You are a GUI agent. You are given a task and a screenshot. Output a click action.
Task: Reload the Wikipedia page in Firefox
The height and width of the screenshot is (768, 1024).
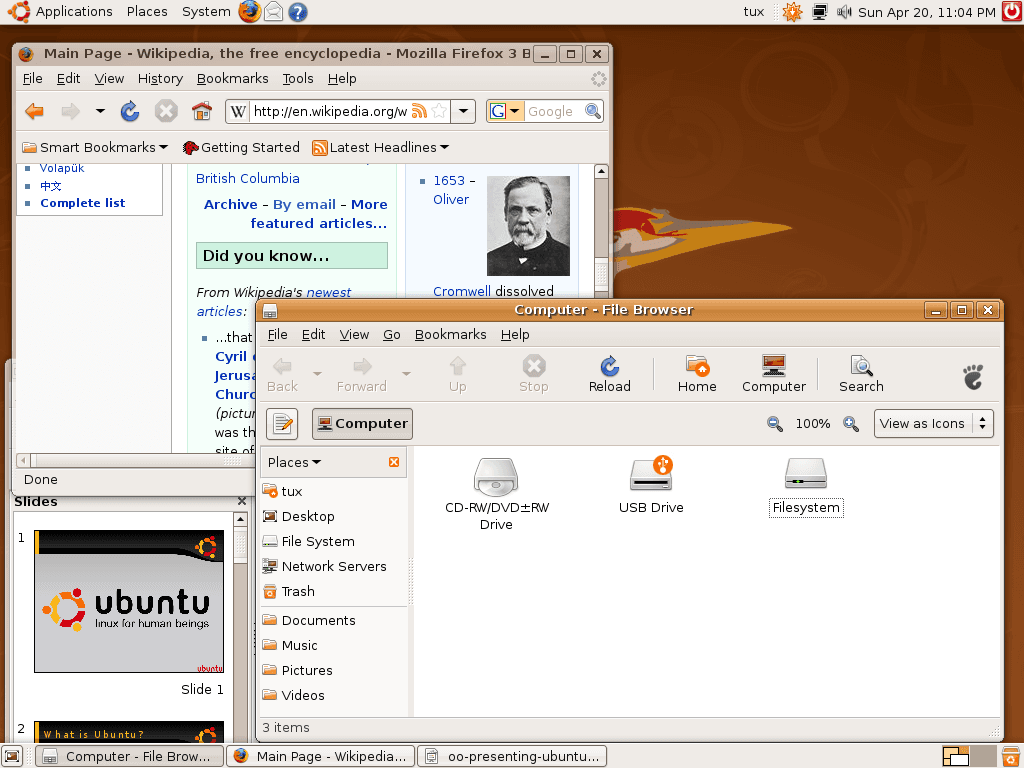tap(130, 111)
